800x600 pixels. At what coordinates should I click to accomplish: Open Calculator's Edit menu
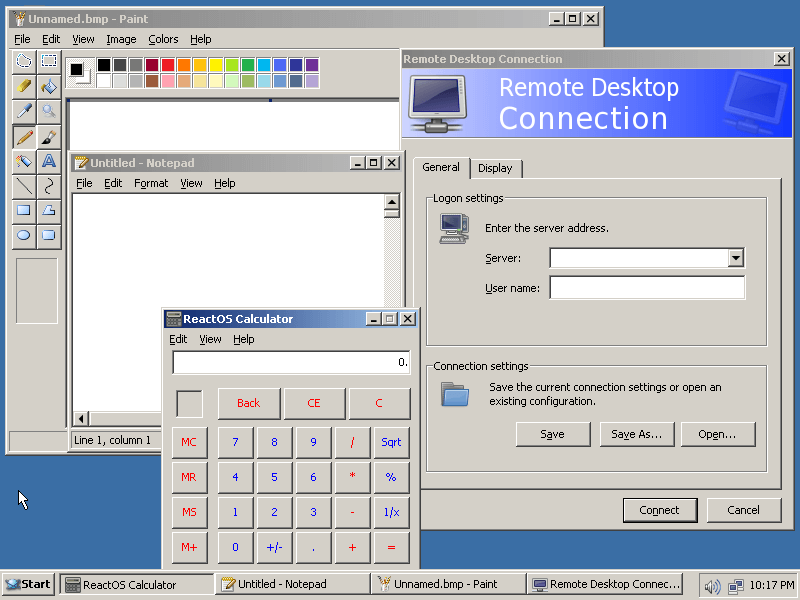coord(178,339)
